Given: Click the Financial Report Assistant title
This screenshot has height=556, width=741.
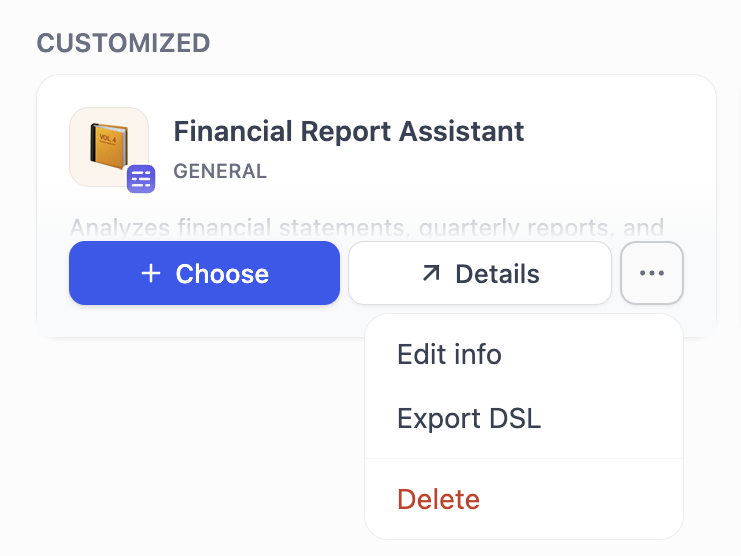Looking at the screenshot, I should pyautogui.click(x=349, y=131).
